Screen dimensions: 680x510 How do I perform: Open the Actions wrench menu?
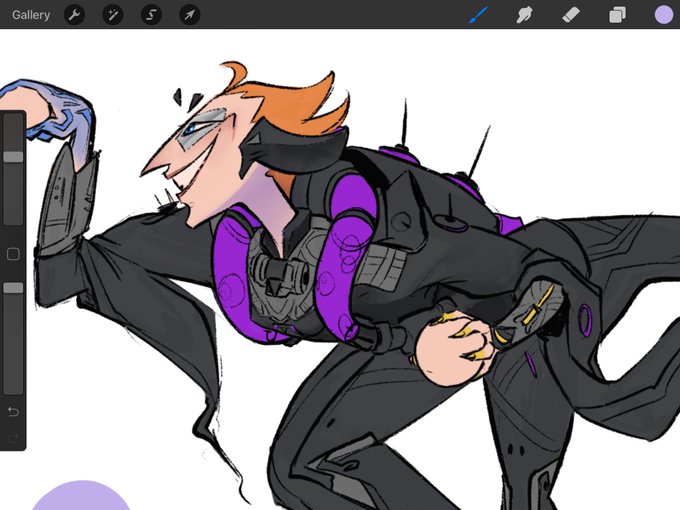click(74, 15)
